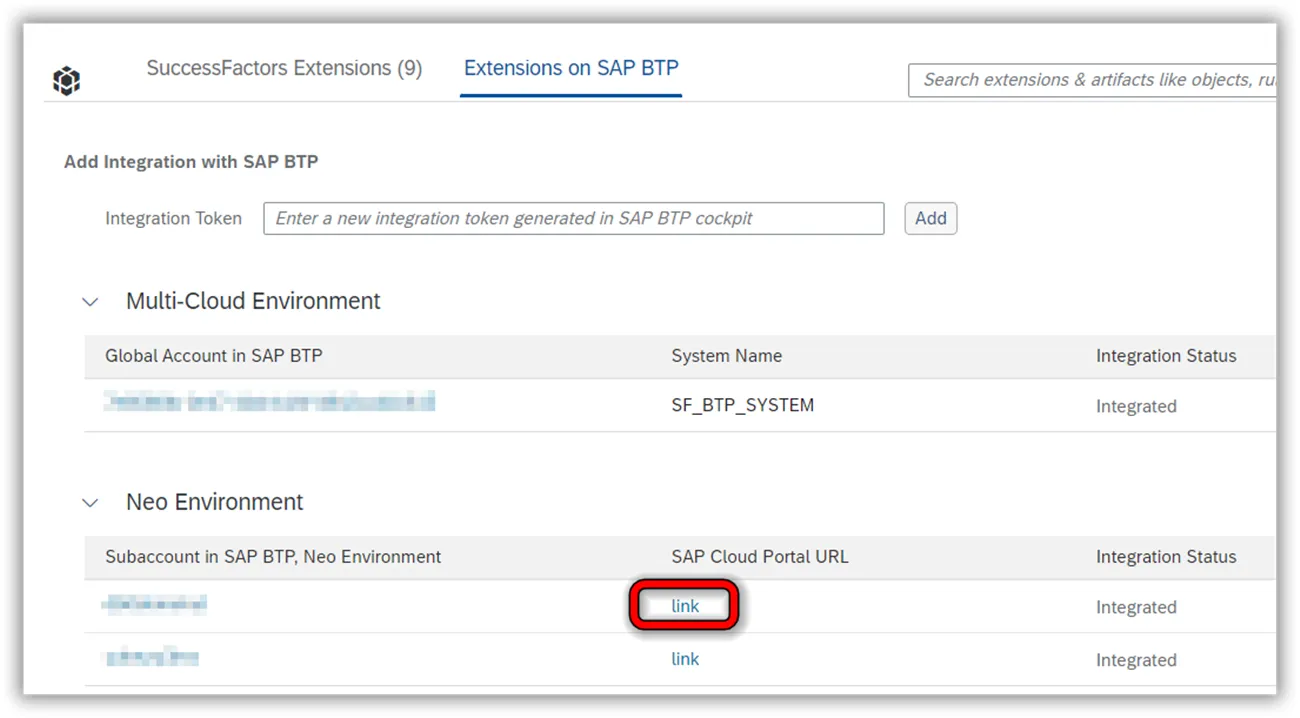The height and width of the screenshot is (718, 1300).
Task: Click the System Name column header
Action: [x=726, y=356]
